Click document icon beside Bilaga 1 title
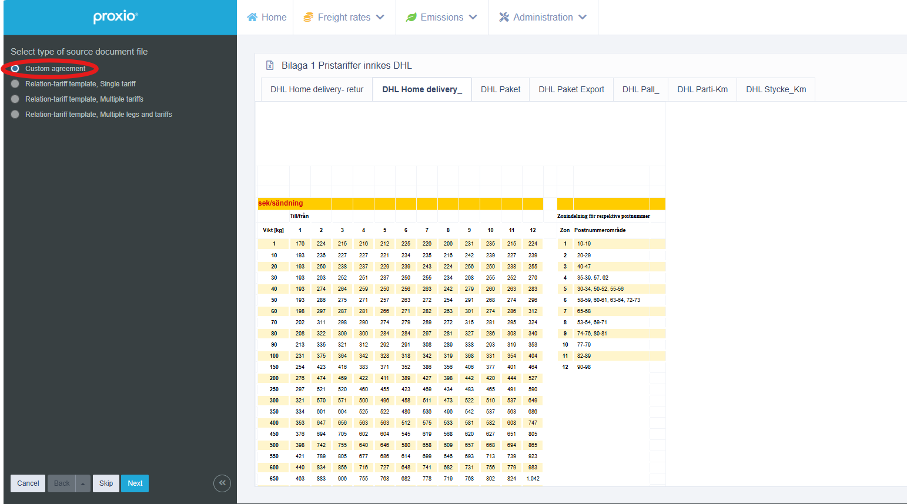The height and width of the screenshot is (504, 908). coord(269,65)
